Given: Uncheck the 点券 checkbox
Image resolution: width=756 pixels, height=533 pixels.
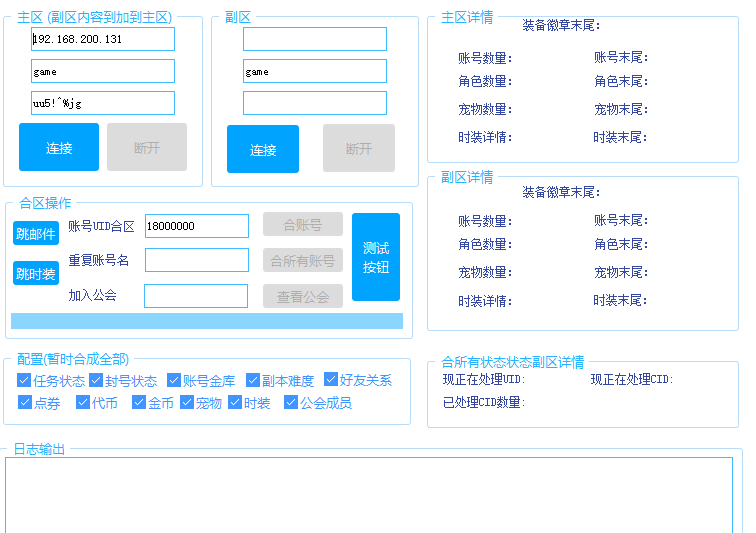Looking at the screenshot, I should (24, 402).
